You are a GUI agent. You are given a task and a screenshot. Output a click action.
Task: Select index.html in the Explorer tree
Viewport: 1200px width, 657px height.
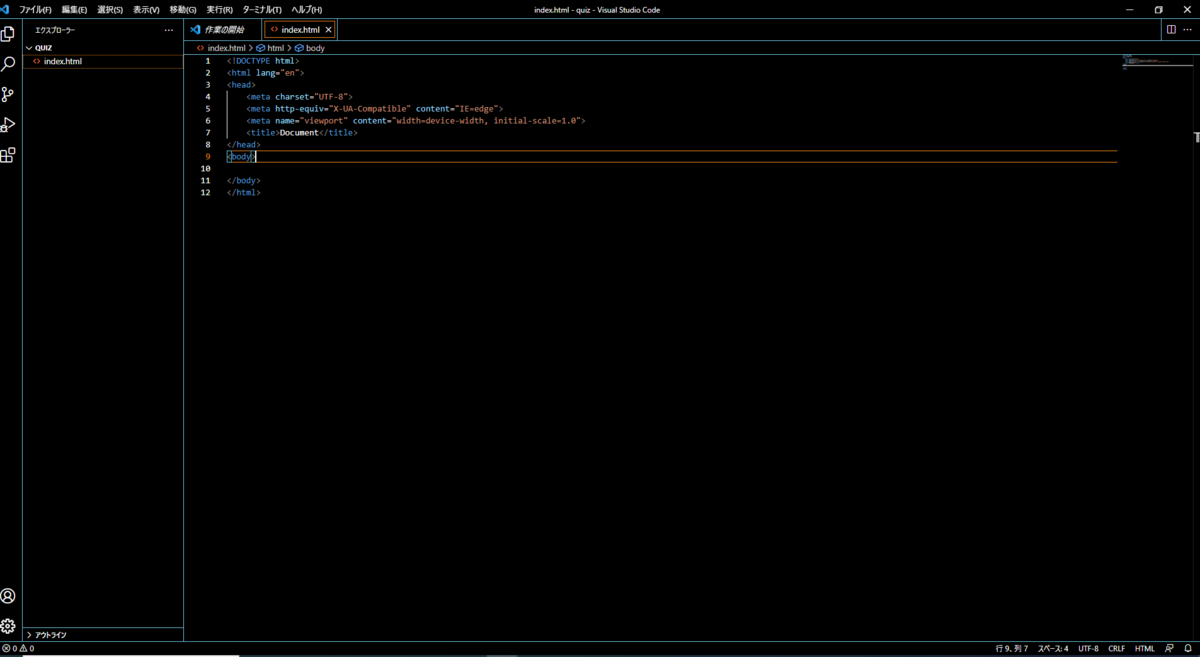103,61
